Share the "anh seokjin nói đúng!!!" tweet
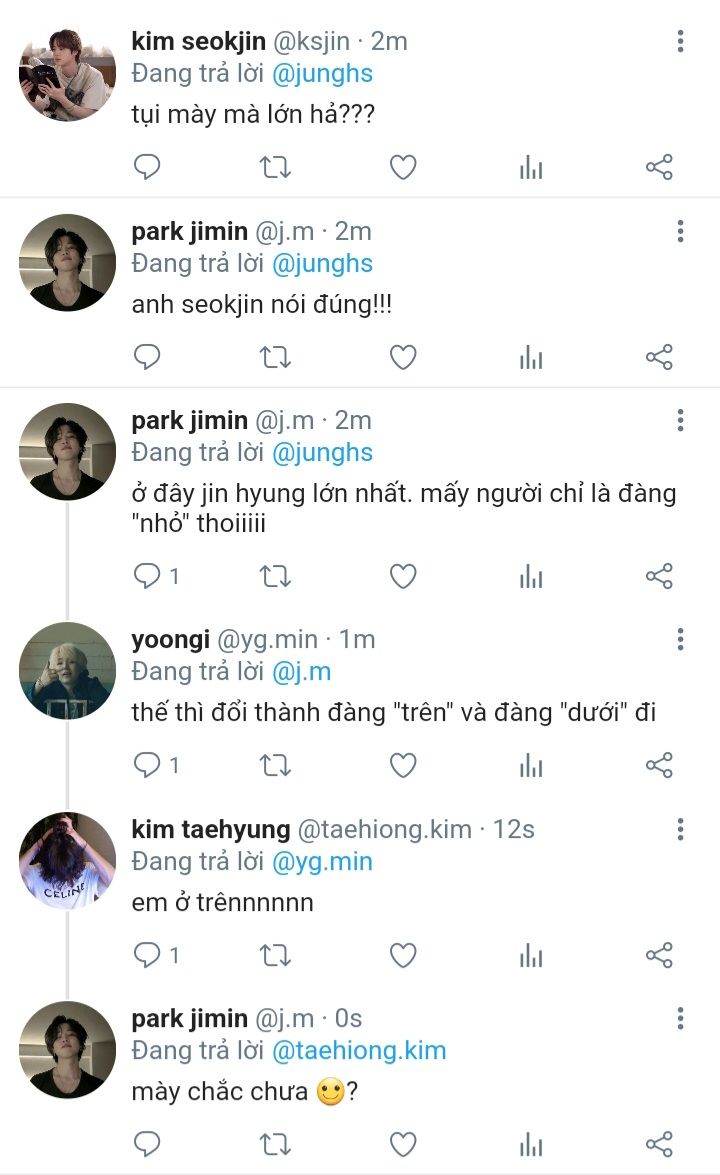The width and height of the screenshot is (720, 1175). [x=659, y=357]
